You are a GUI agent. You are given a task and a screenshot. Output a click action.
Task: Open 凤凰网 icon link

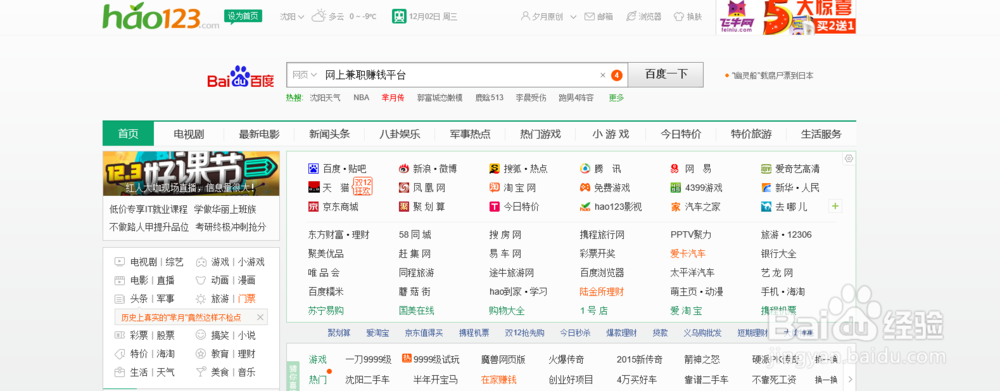[x=404, y=188]
